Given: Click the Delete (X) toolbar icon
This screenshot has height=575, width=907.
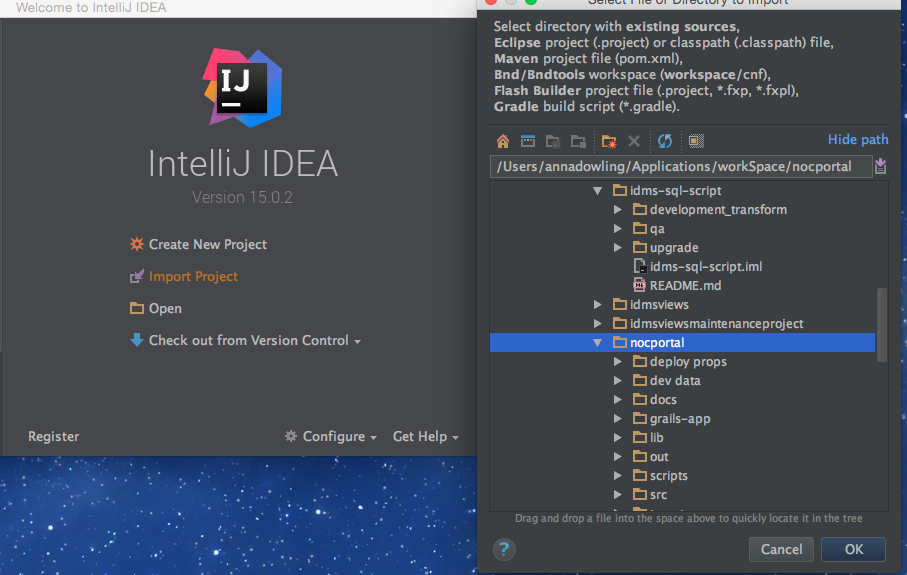Looking at the screenshot, I should point(634,141).
